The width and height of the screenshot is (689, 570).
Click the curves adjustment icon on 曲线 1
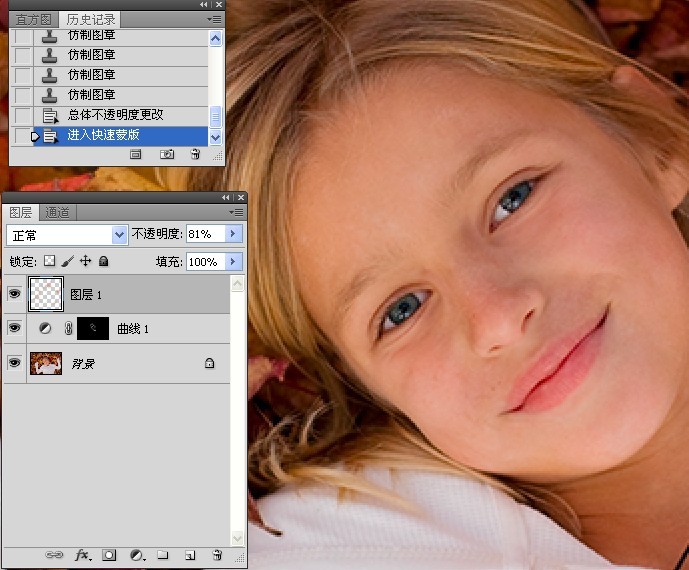(x=45, y=328)
